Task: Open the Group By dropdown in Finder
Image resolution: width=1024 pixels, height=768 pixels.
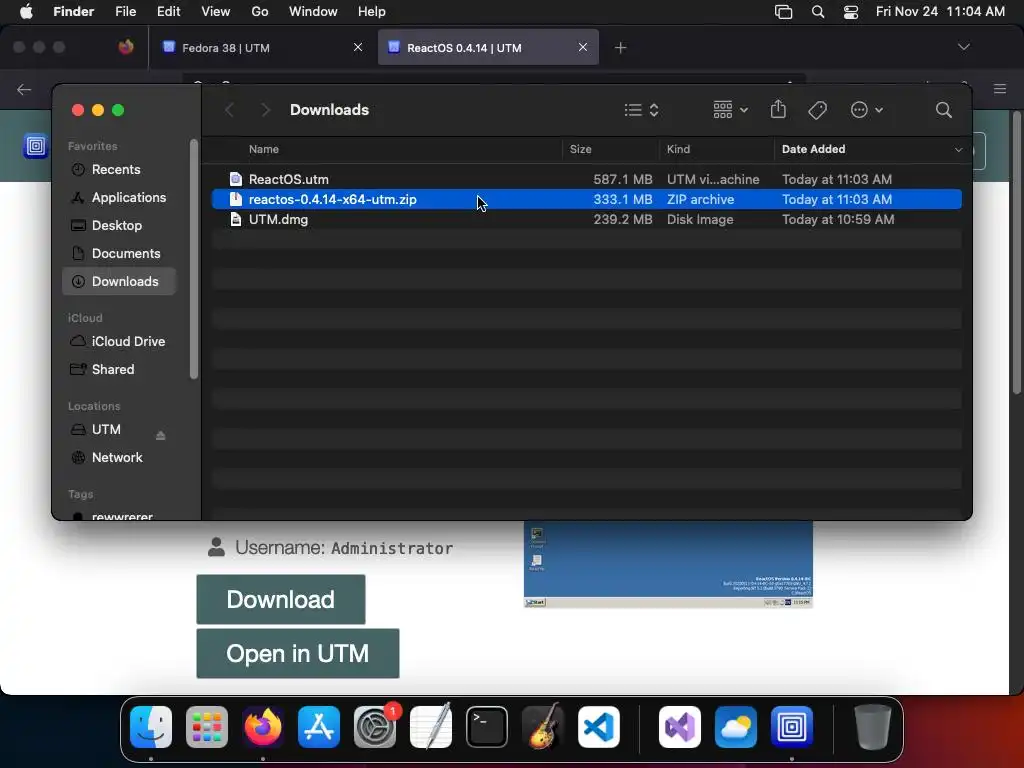Action: (x=730, y=110)
